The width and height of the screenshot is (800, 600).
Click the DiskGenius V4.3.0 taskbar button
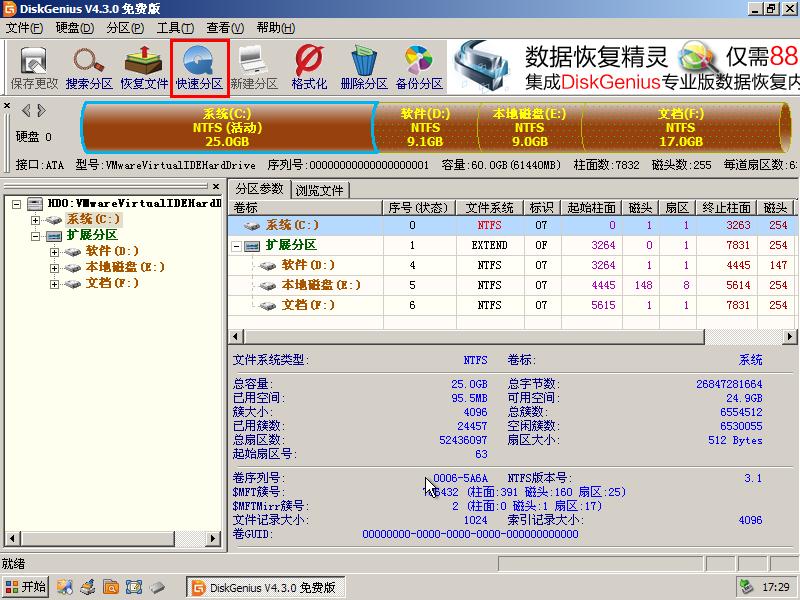coord(265,587)
